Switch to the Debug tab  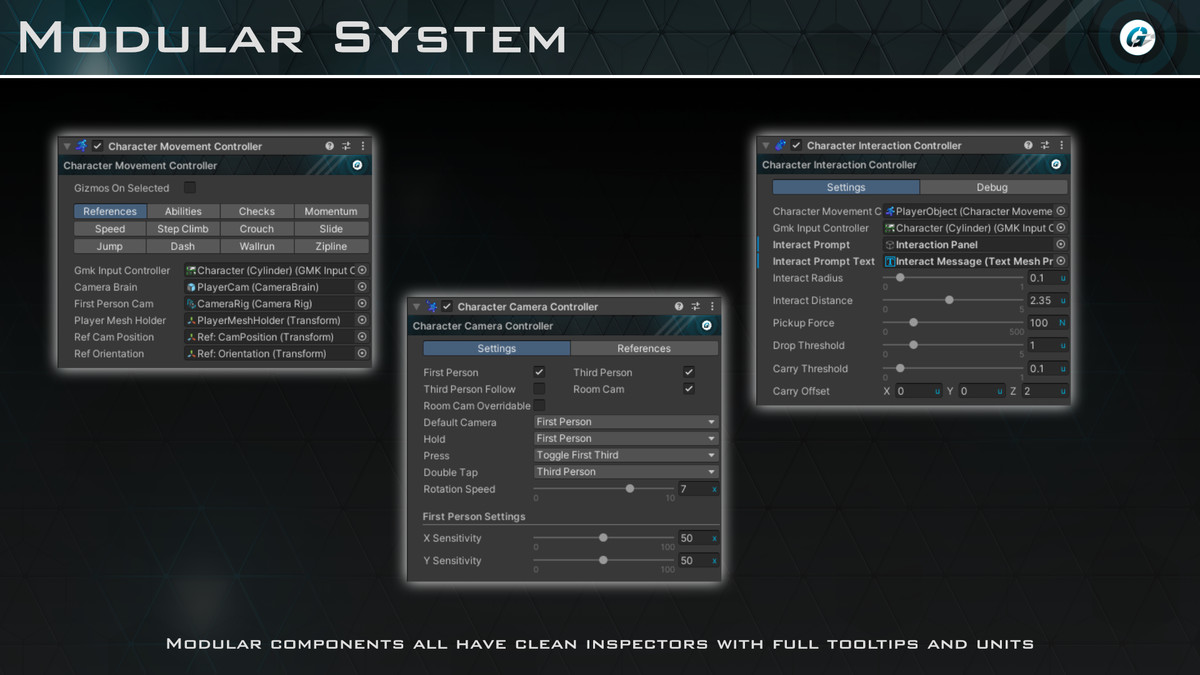coord(992,186)
